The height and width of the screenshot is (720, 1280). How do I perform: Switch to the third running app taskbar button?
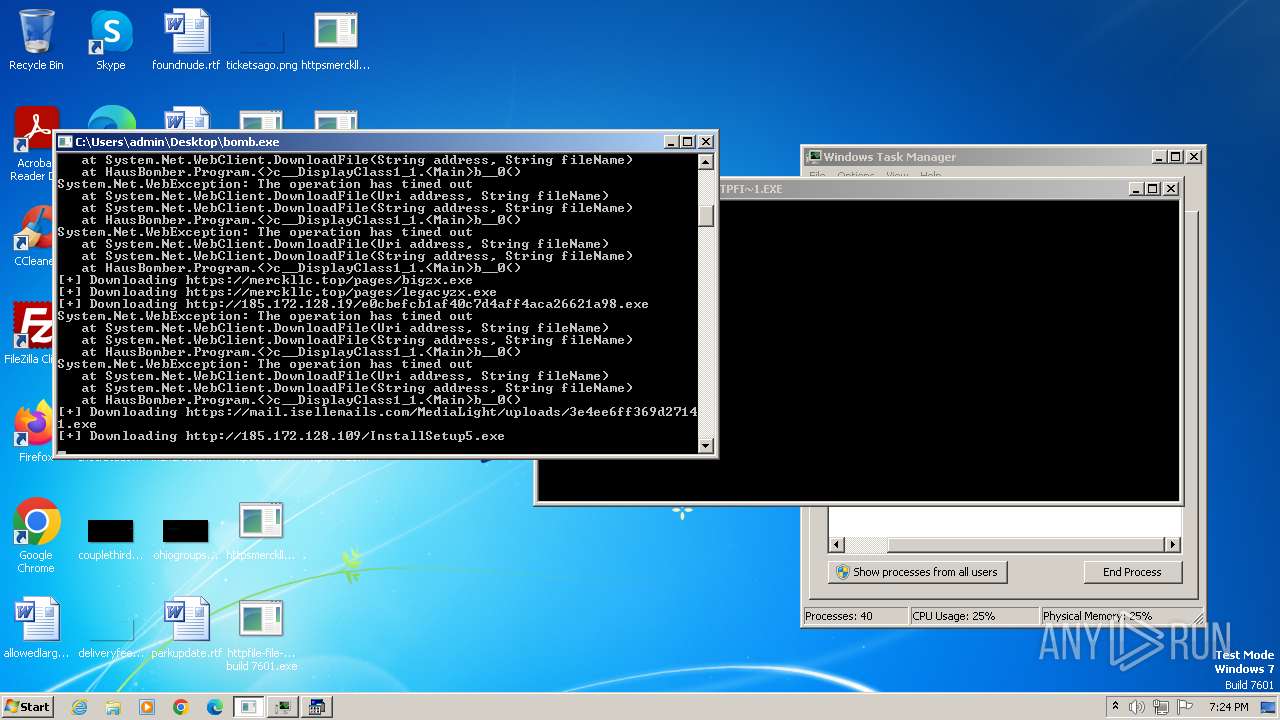[x=316, y=707]
